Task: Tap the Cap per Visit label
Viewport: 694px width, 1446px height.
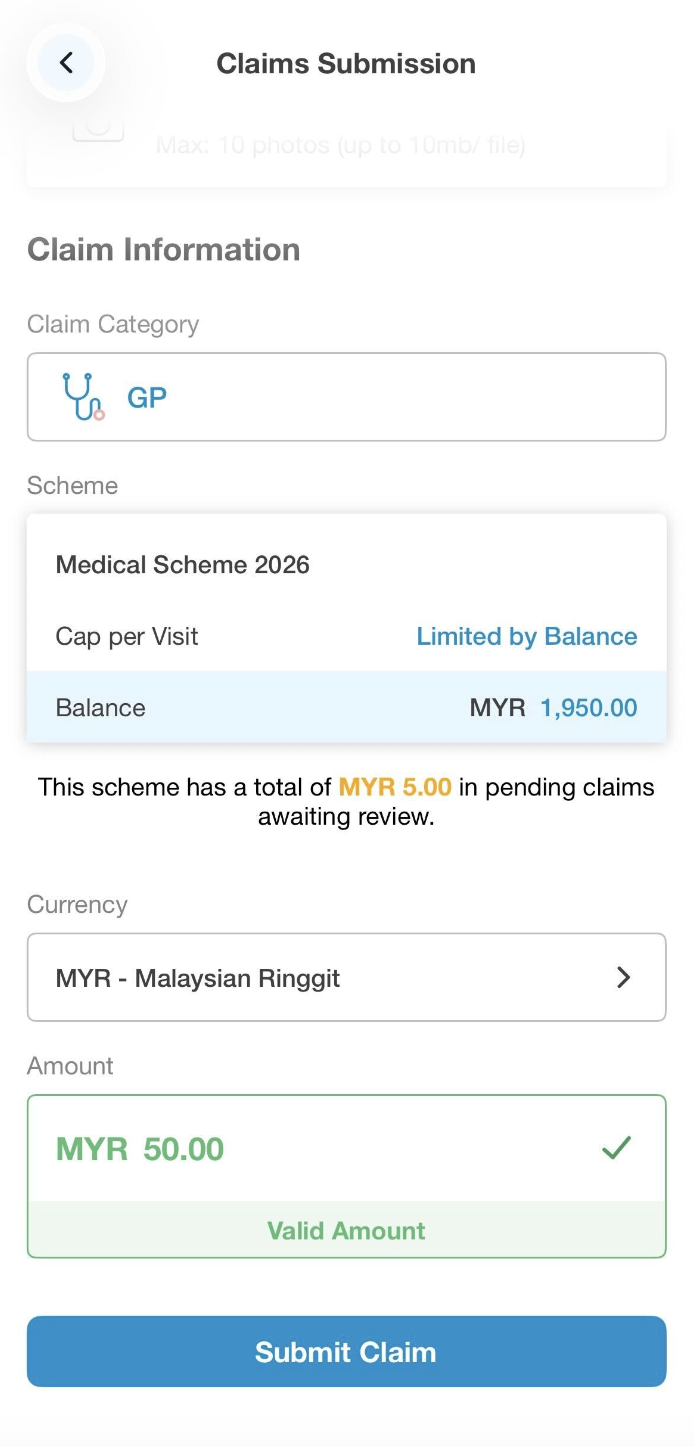Action: point(127,637)
